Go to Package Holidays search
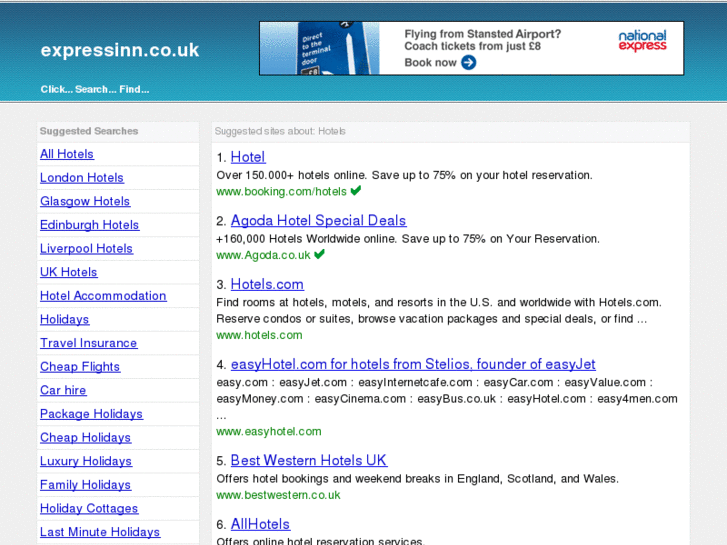727x545 pixels. 91,414
